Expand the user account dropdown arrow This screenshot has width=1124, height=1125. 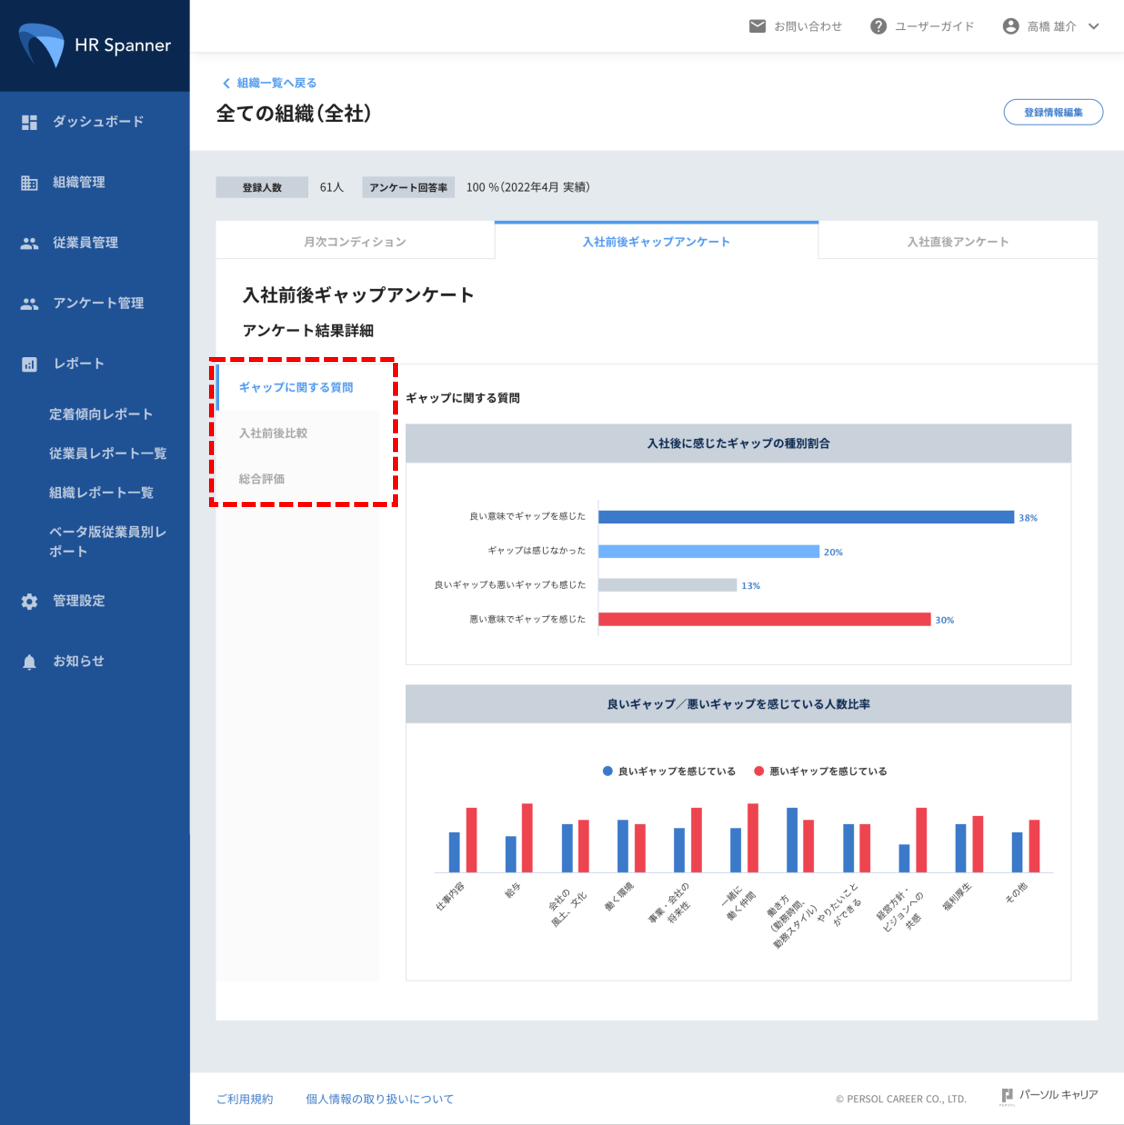[1094, 27]
